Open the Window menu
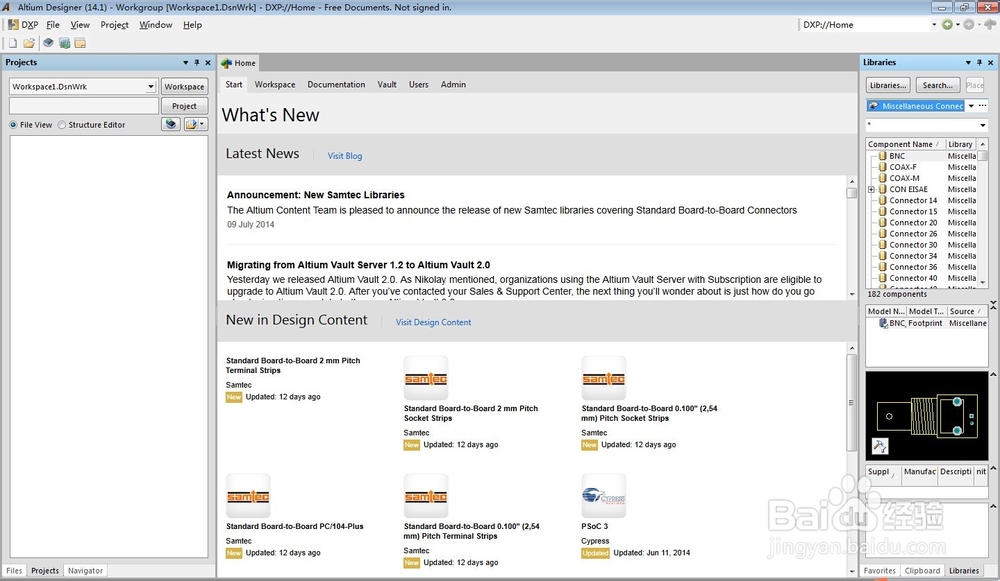Screen dimensions: 1000x581 coord(156,25)
